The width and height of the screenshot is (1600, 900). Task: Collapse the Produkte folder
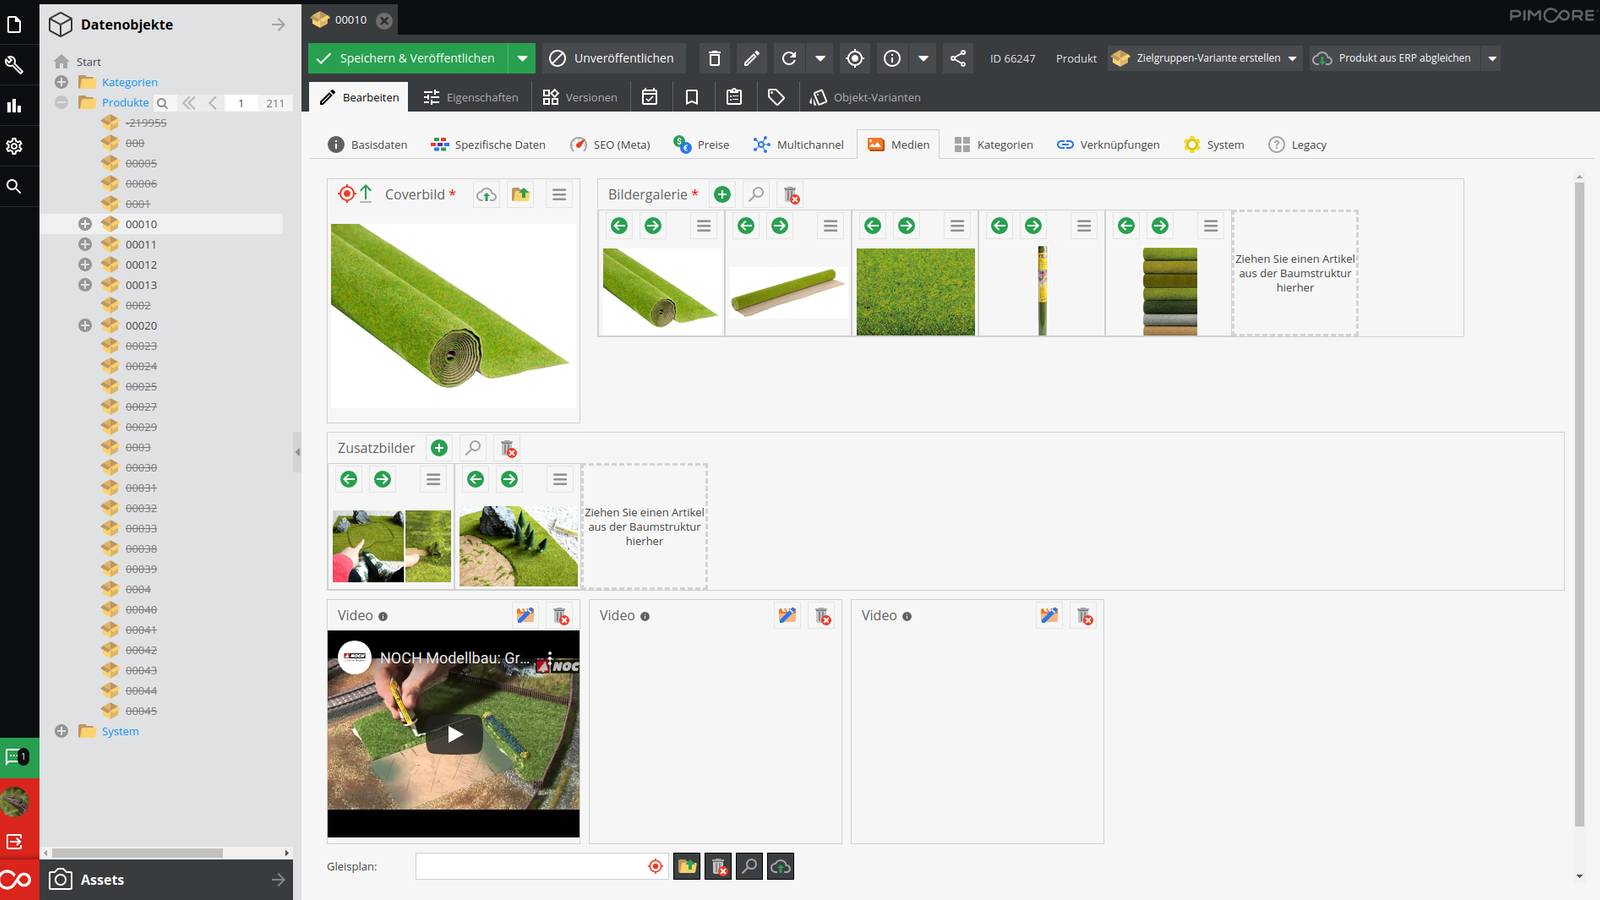(61, 102)
